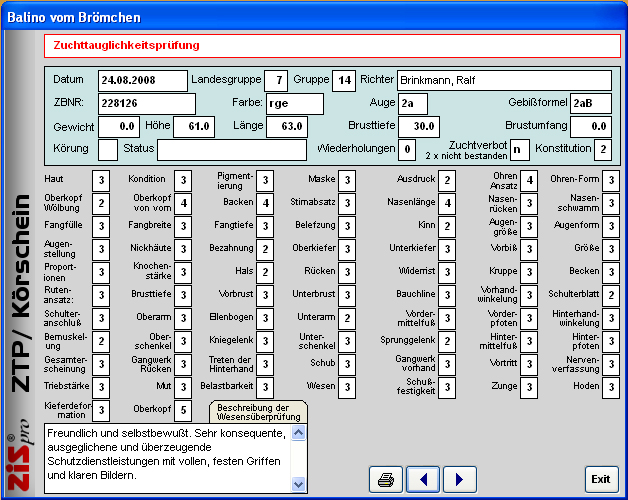This screenshot has width=628, height=500.
Task: Click inside the Wesensüberprüfung description text
Action: [x=167, y=456]
